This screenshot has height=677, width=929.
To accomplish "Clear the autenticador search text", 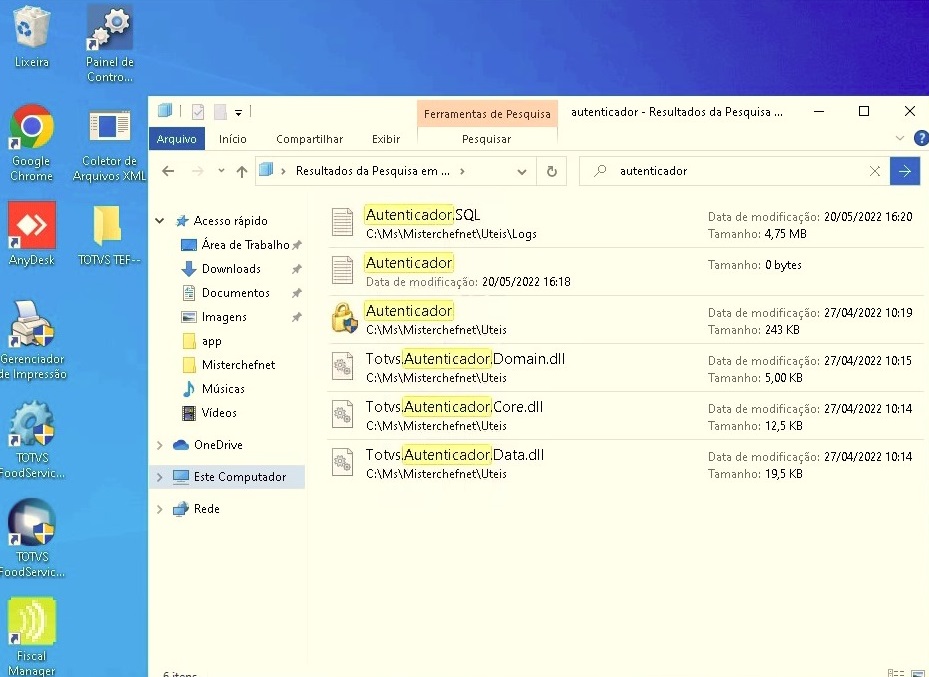I will [874, 171].
